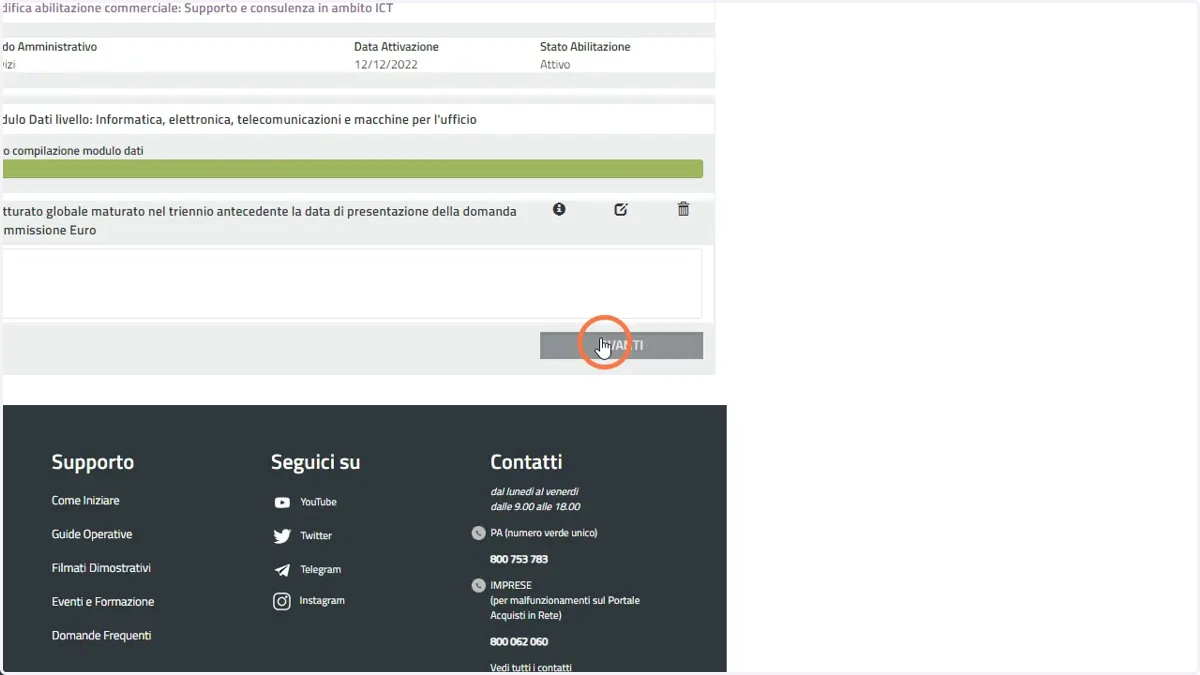Image resolution: width=1200 pixels, height=675 pixels.
Task: Click the trash delete icon in fatturato row
Action: pyautogui.click(x=683, y=209)
